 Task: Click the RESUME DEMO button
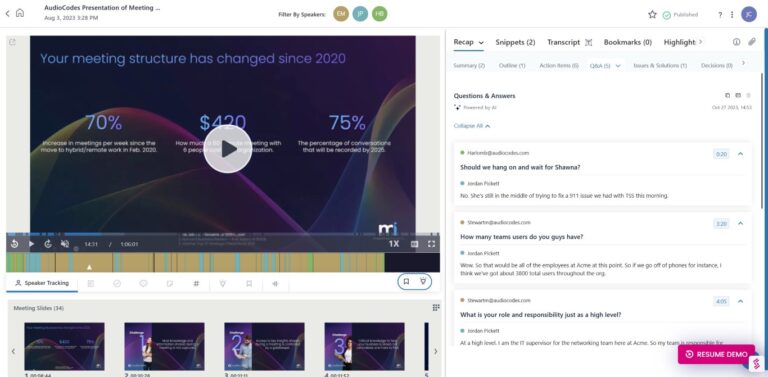click(716, 354)
